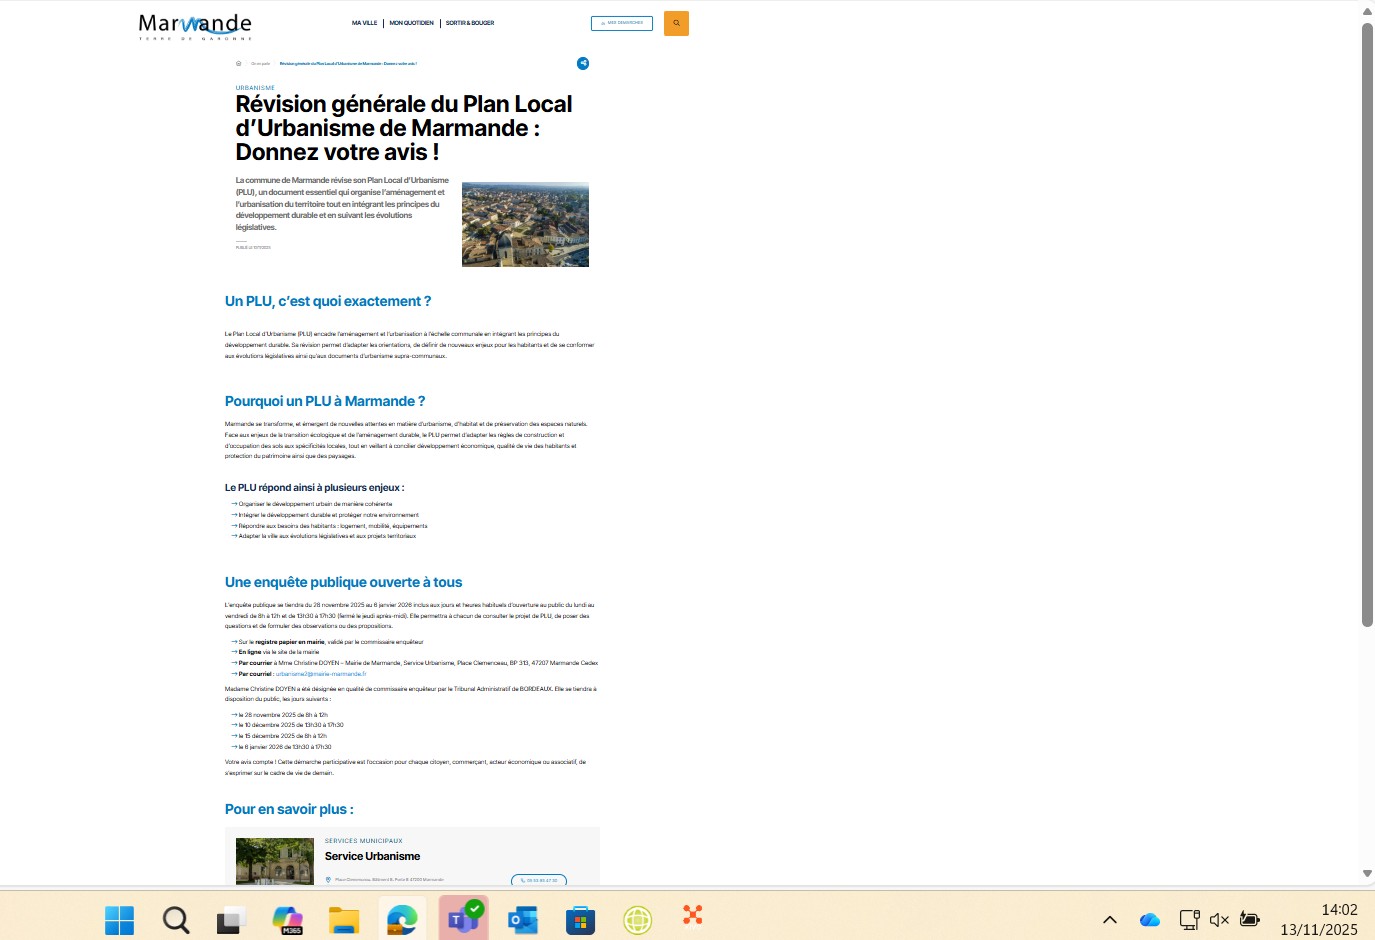1375x940 pixels.
Task: Open Microsoft Teams from the taskbar
Action: coord(463,918)
